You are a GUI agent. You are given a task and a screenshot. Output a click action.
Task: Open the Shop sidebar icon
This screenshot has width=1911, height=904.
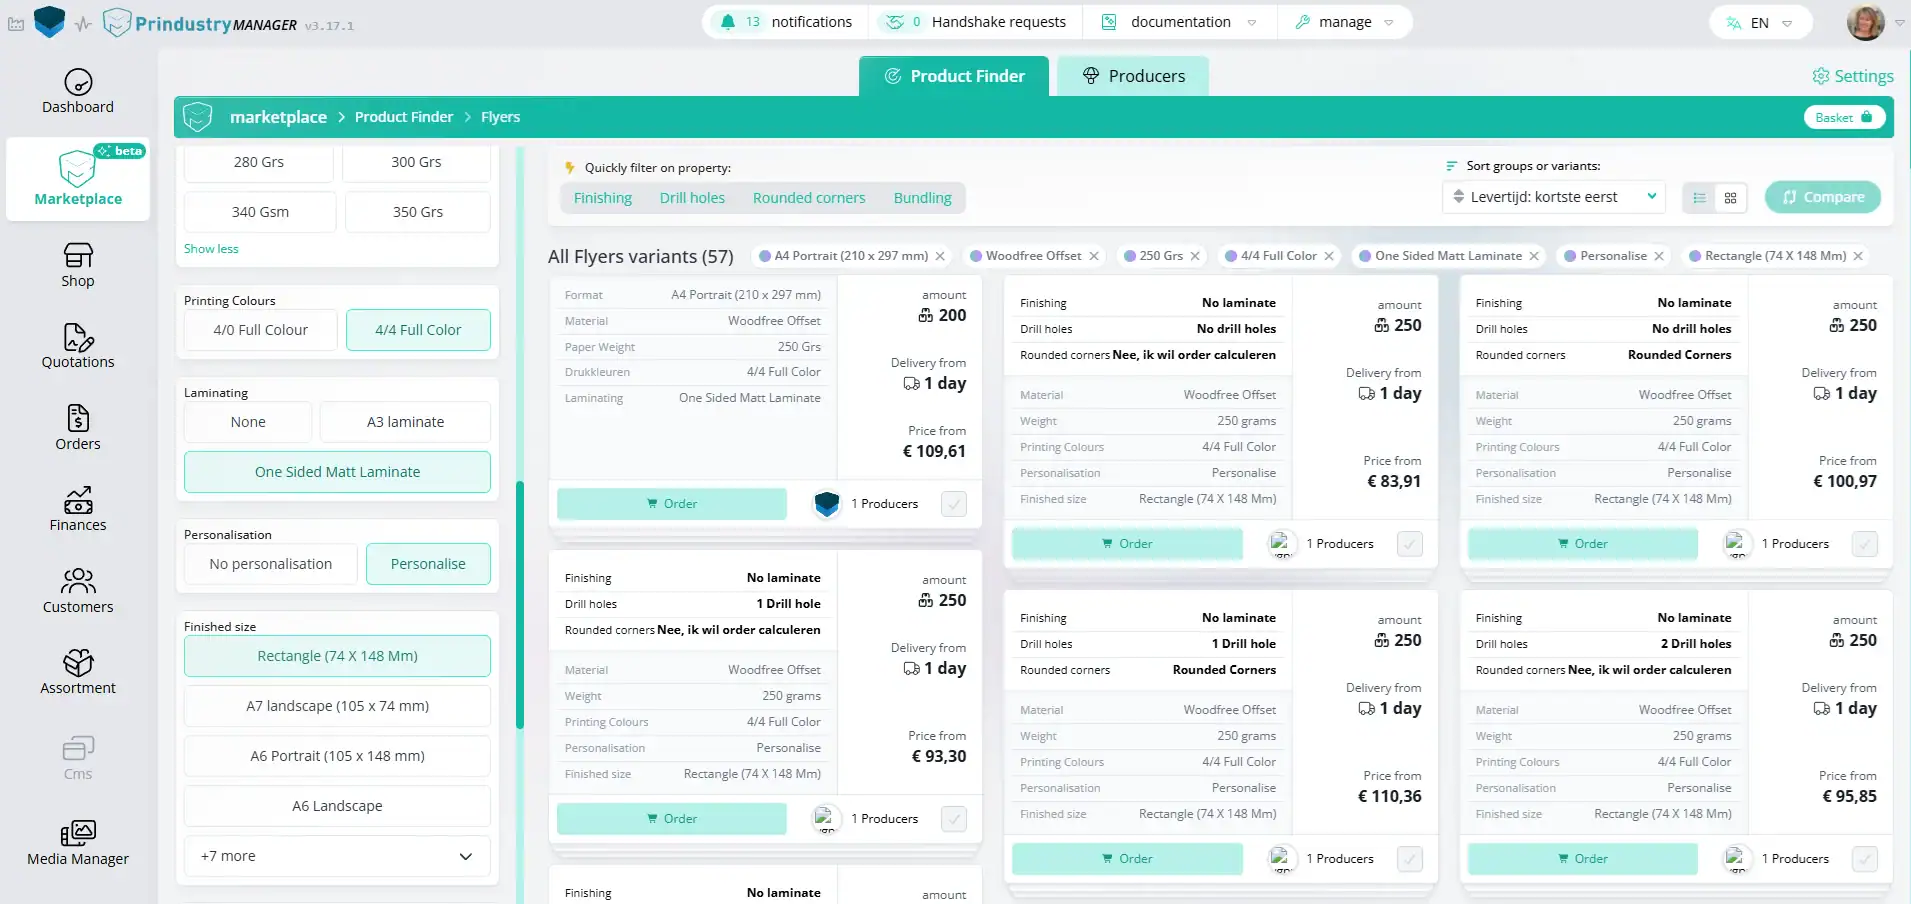click(78, 255)
